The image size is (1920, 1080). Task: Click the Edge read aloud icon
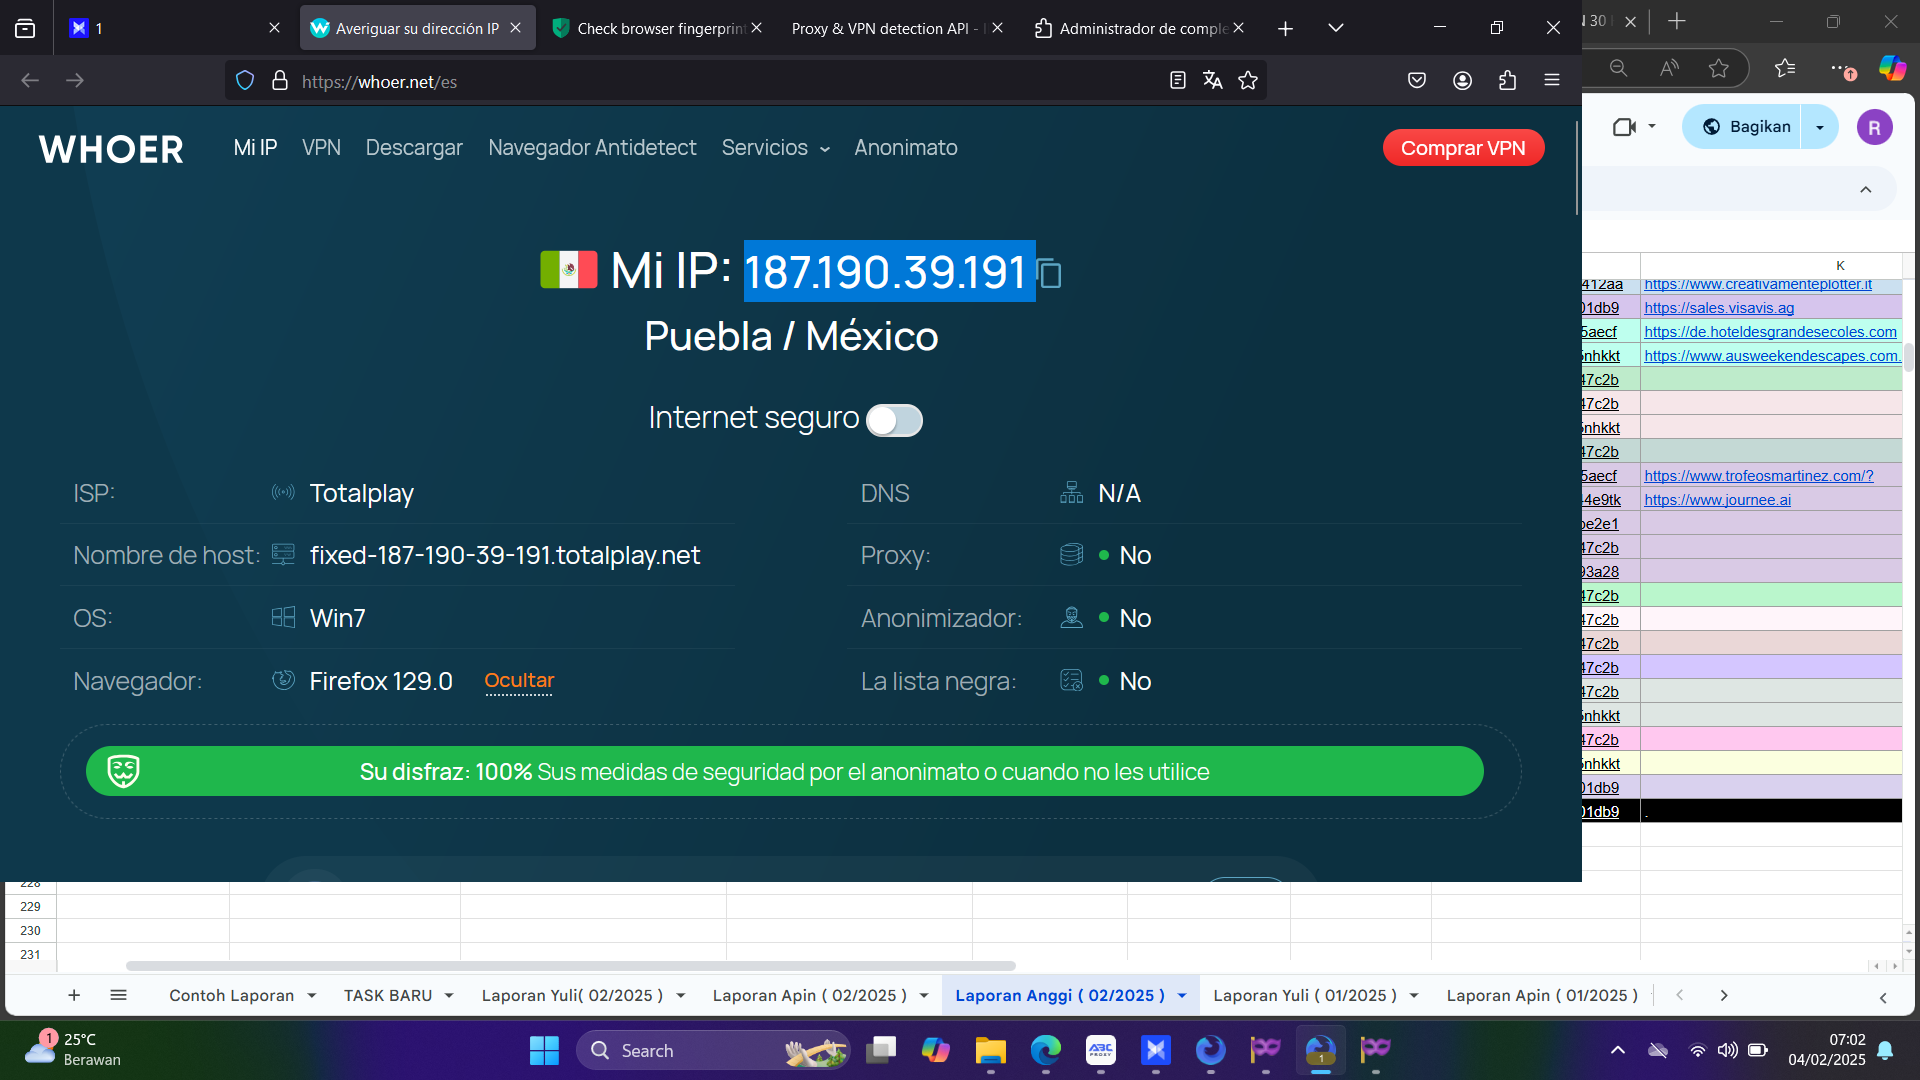tap(1669, 68)
